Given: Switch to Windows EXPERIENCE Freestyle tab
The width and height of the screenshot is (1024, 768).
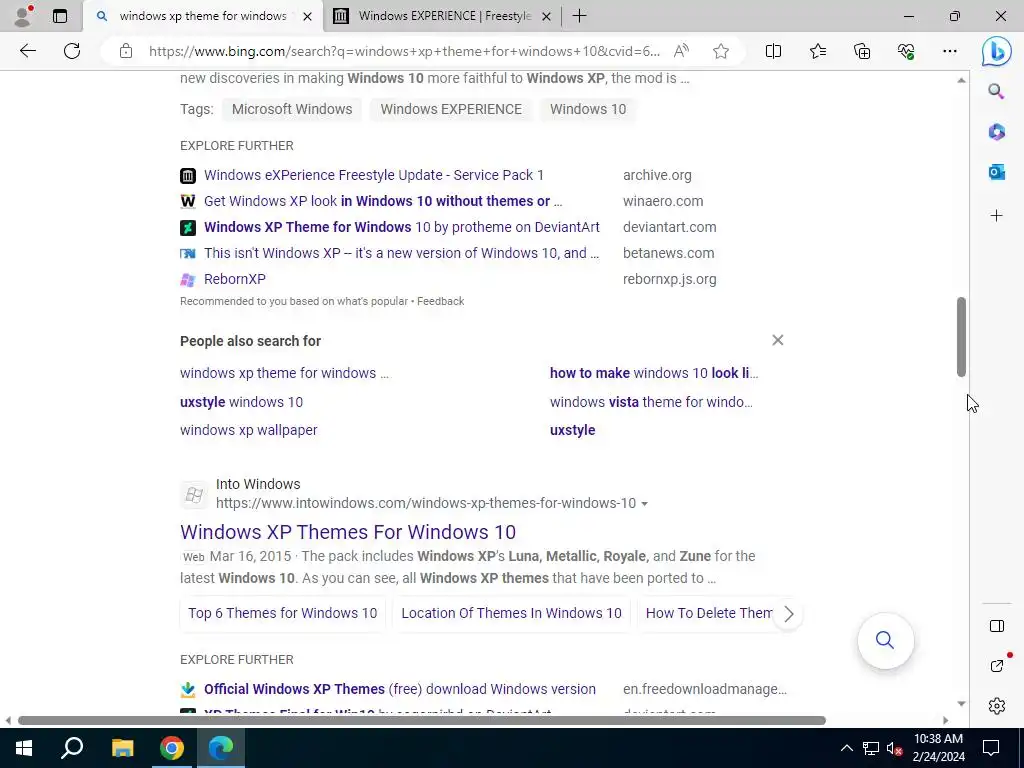Looking at the screenshot, I should [x=444, y=16].
